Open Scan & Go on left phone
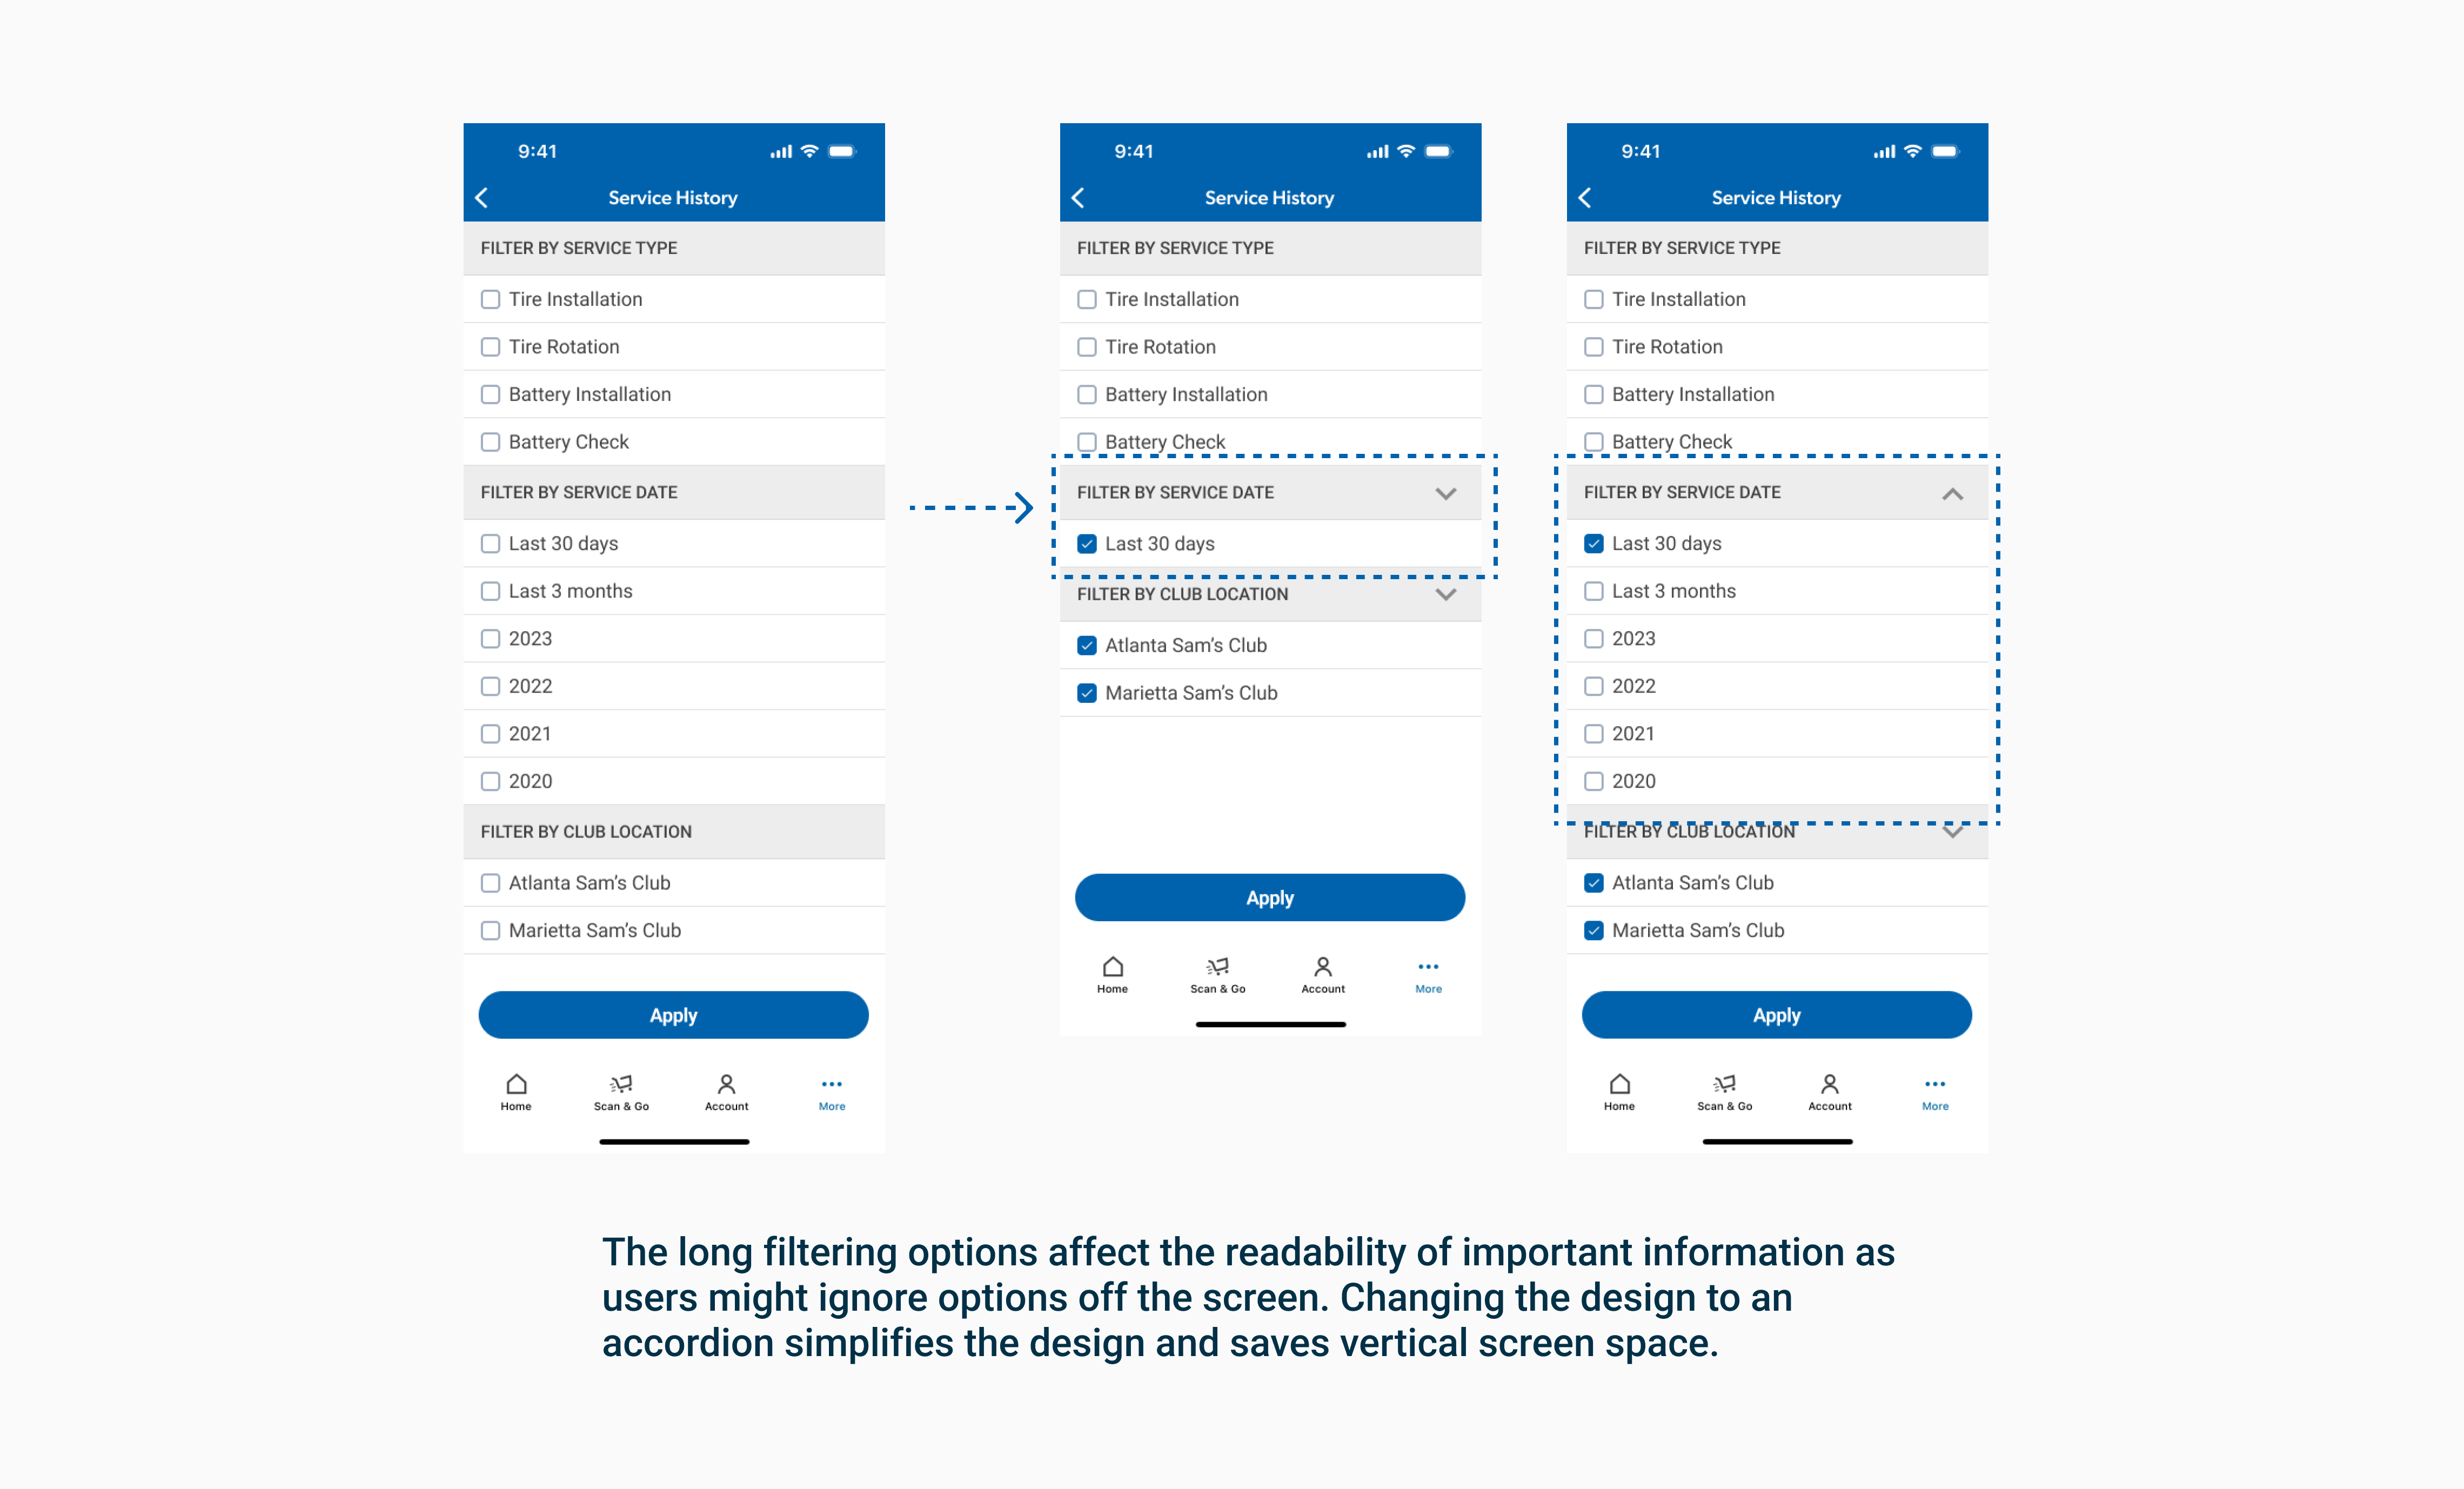The width and height of the screenshot is (2464, 1489). tap(621, 1091)
